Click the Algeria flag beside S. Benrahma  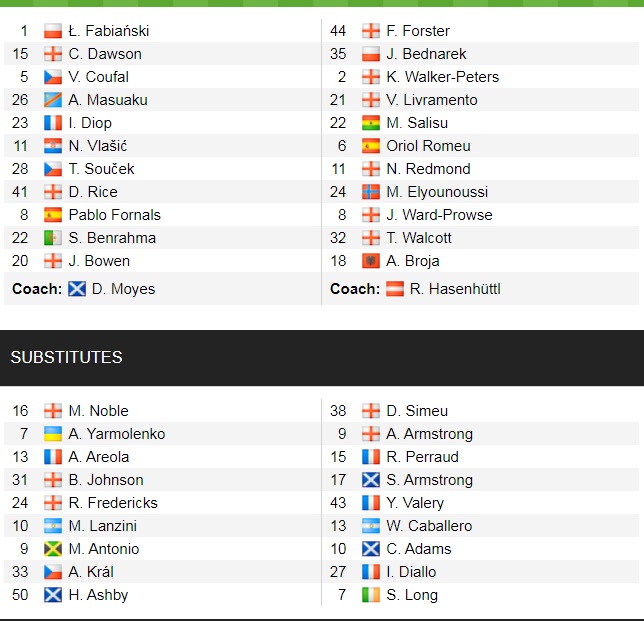click(x=53, y=238)
